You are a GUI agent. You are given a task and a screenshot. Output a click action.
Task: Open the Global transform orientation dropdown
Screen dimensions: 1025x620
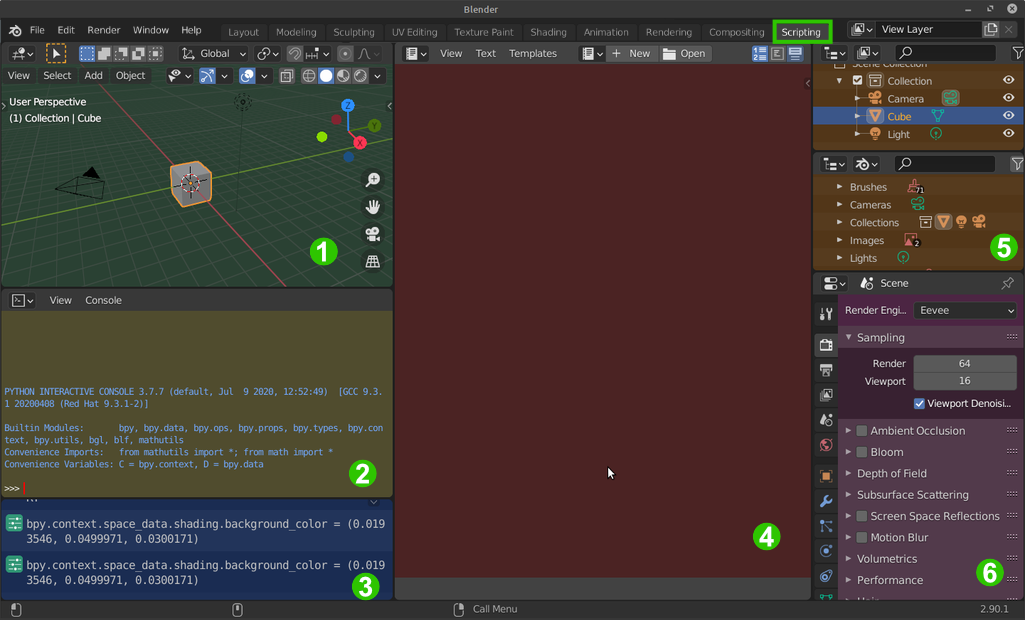click(214, 54)
